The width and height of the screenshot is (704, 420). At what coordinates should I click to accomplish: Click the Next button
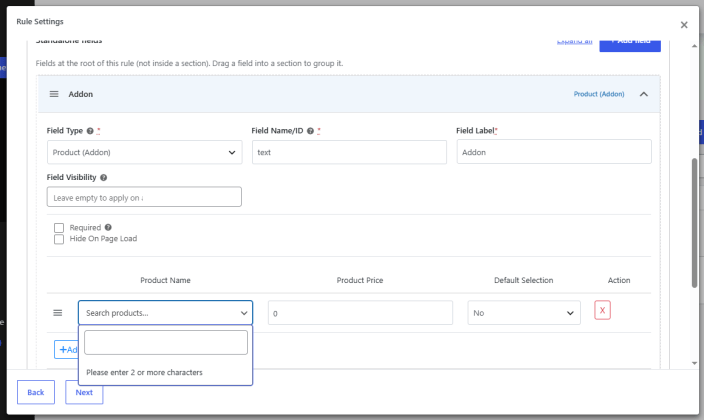click(x=84, y=392)
